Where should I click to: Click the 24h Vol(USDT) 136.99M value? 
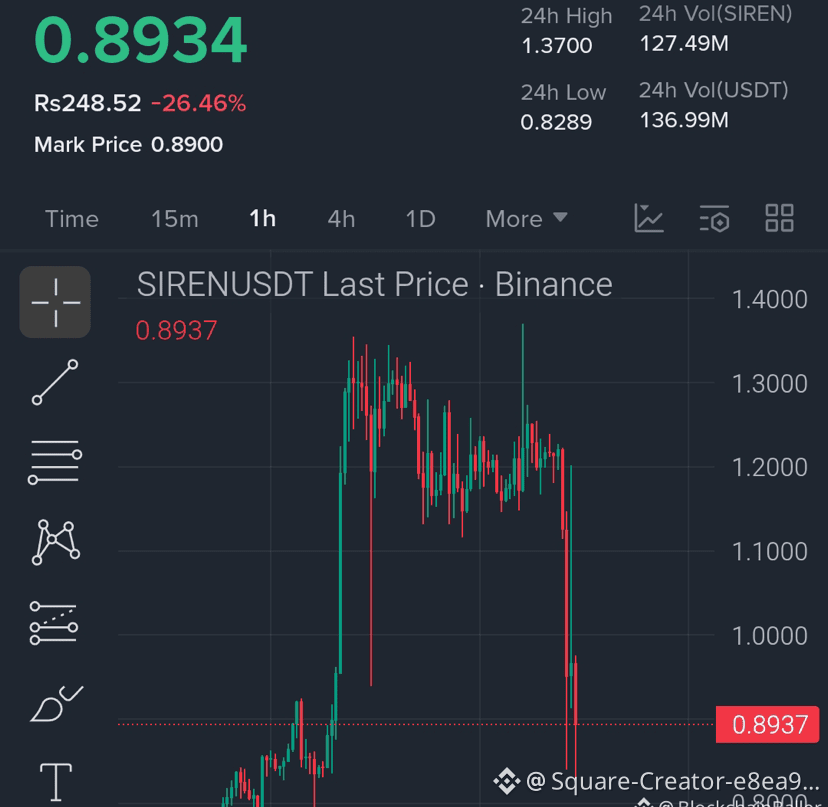(684, 120)
